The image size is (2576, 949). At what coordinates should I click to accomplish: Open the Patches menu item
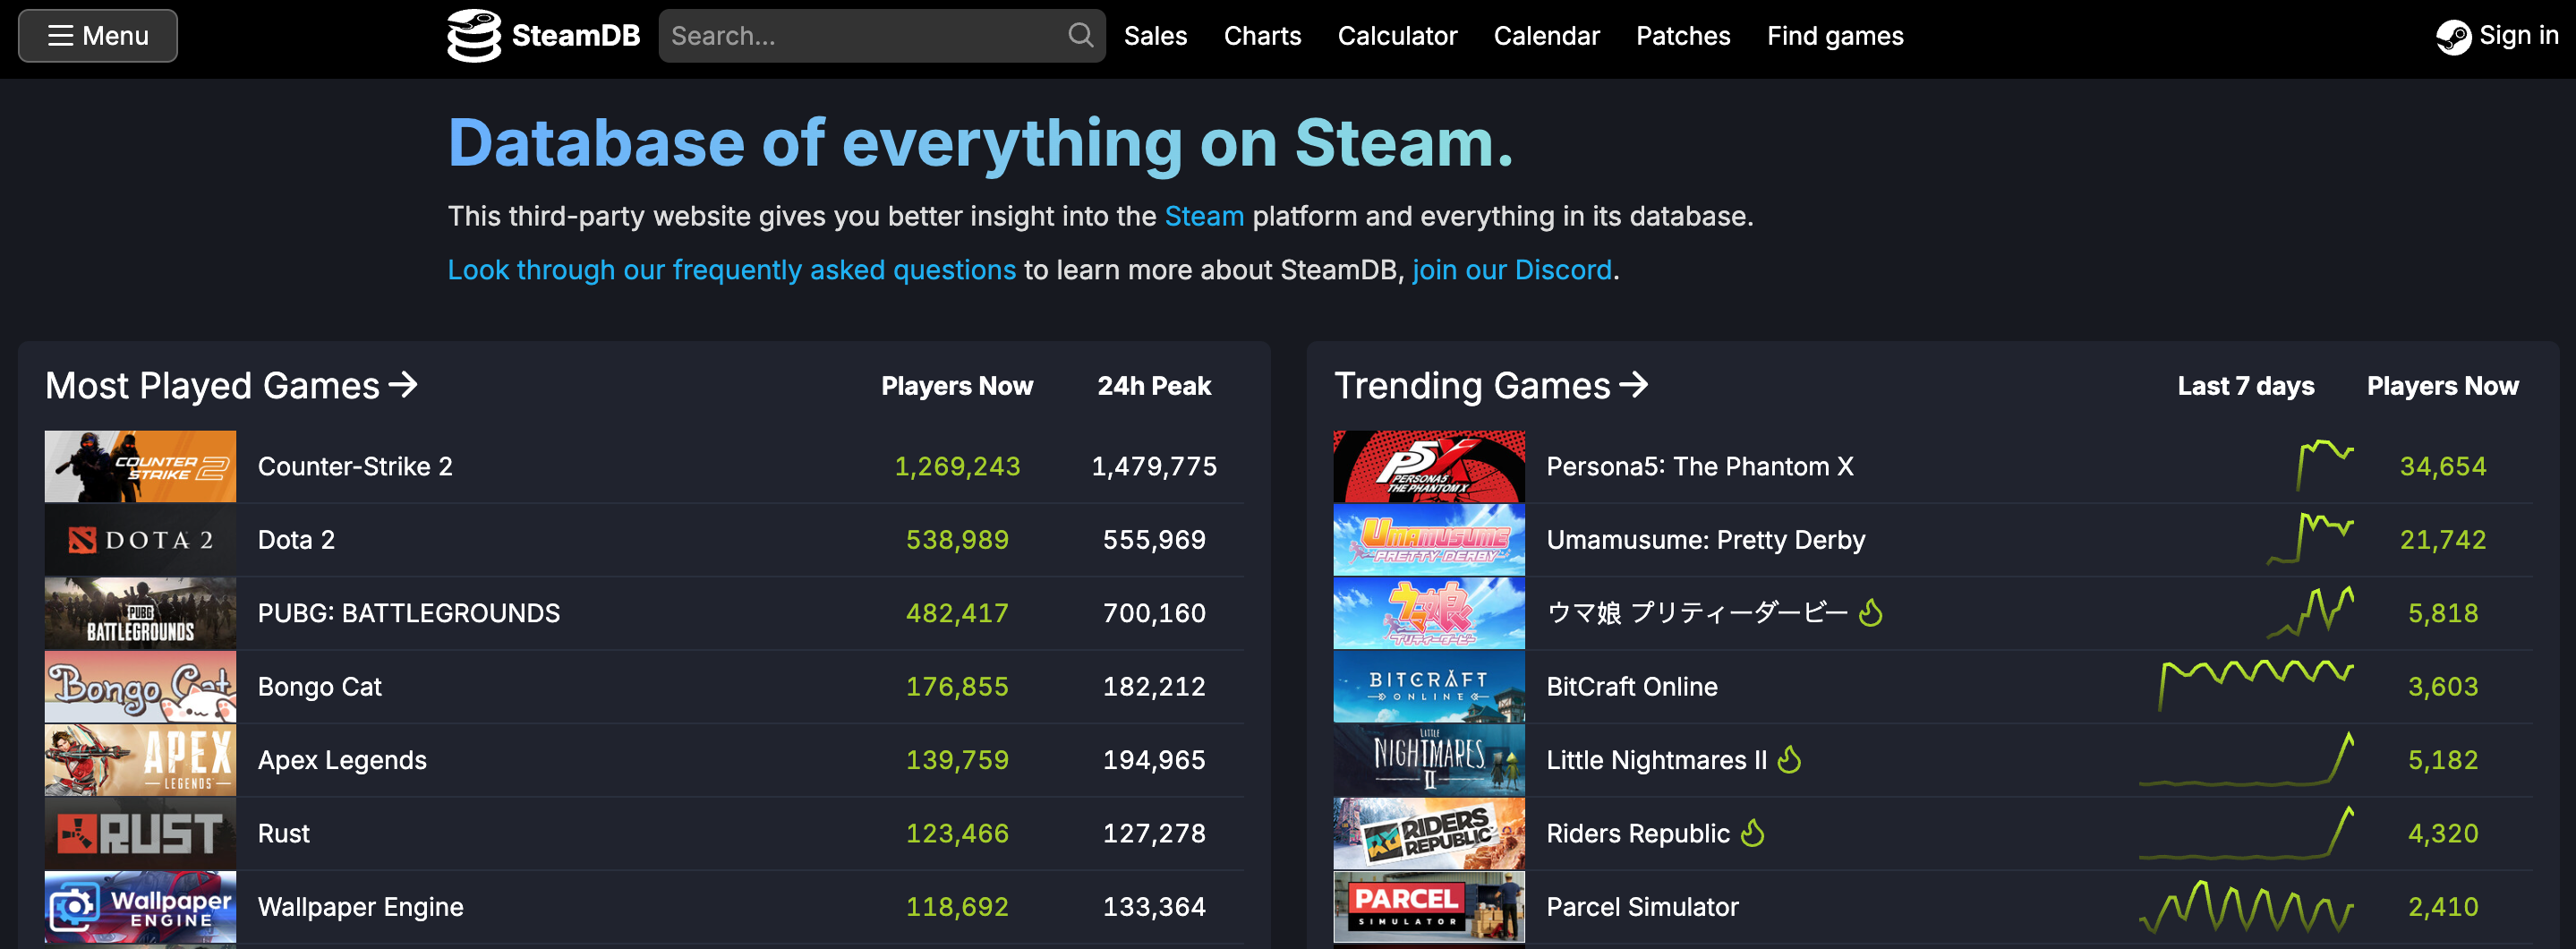(x=1683, y=36)
